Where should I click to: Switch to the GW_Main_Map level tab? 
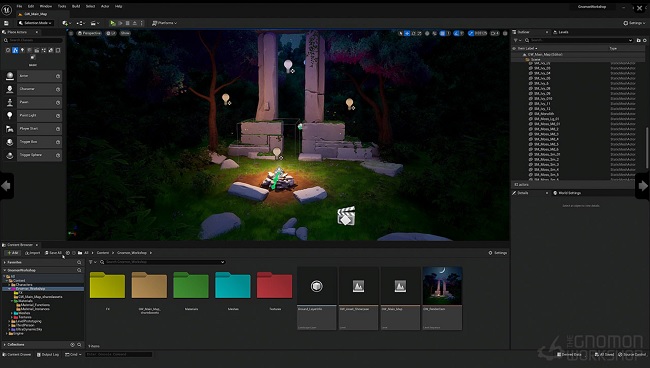point(35,14)
